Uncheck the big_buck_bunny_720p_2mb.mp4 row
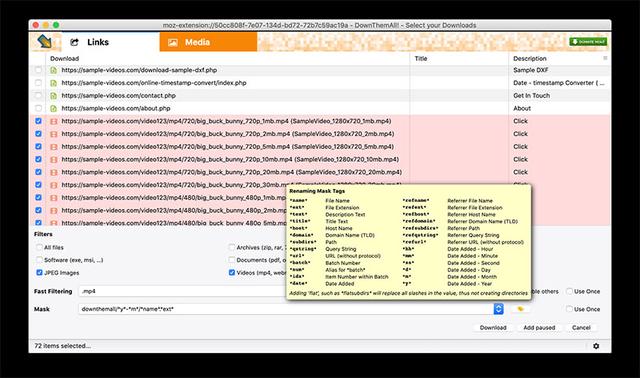 38,133
